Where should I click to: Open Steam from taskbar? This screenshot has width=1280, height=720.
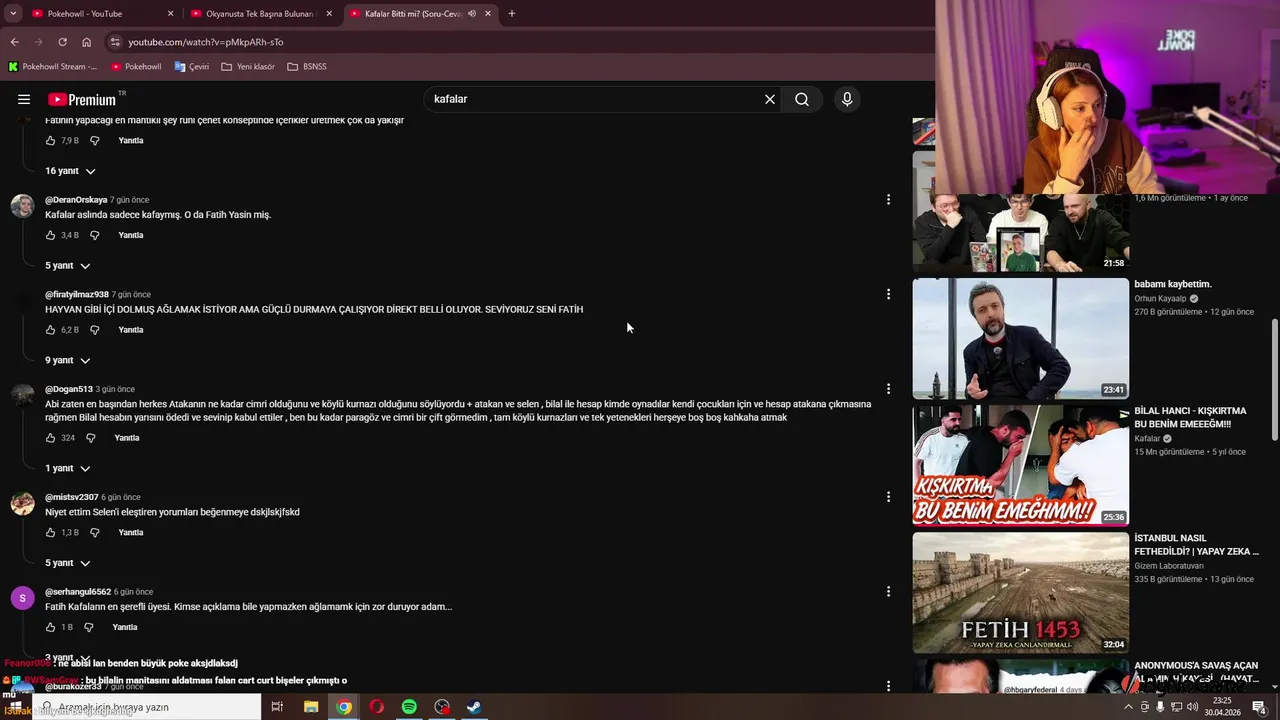click(x=474, y=707)
